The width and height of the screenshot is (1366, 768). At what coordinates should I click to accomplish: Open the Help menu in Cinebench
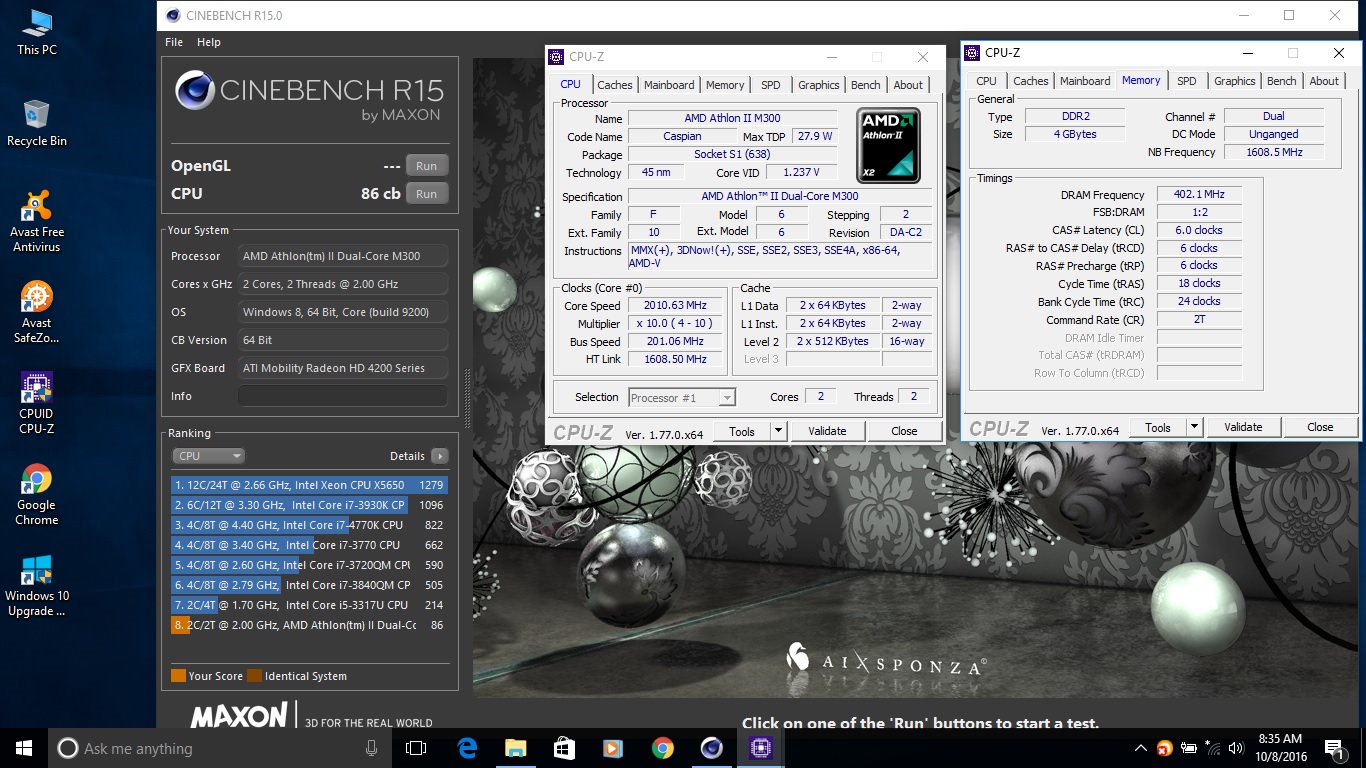(x=209, y=42)
